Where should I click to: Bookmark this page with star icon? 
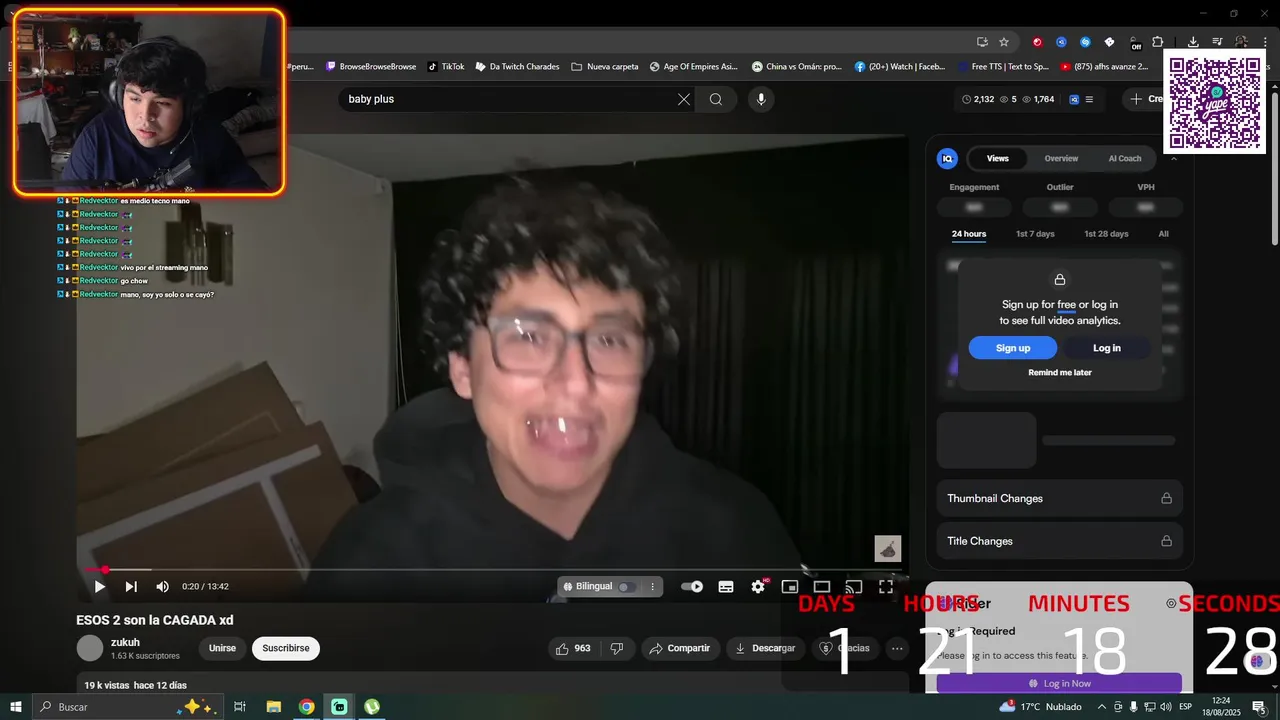point(1004,42)
